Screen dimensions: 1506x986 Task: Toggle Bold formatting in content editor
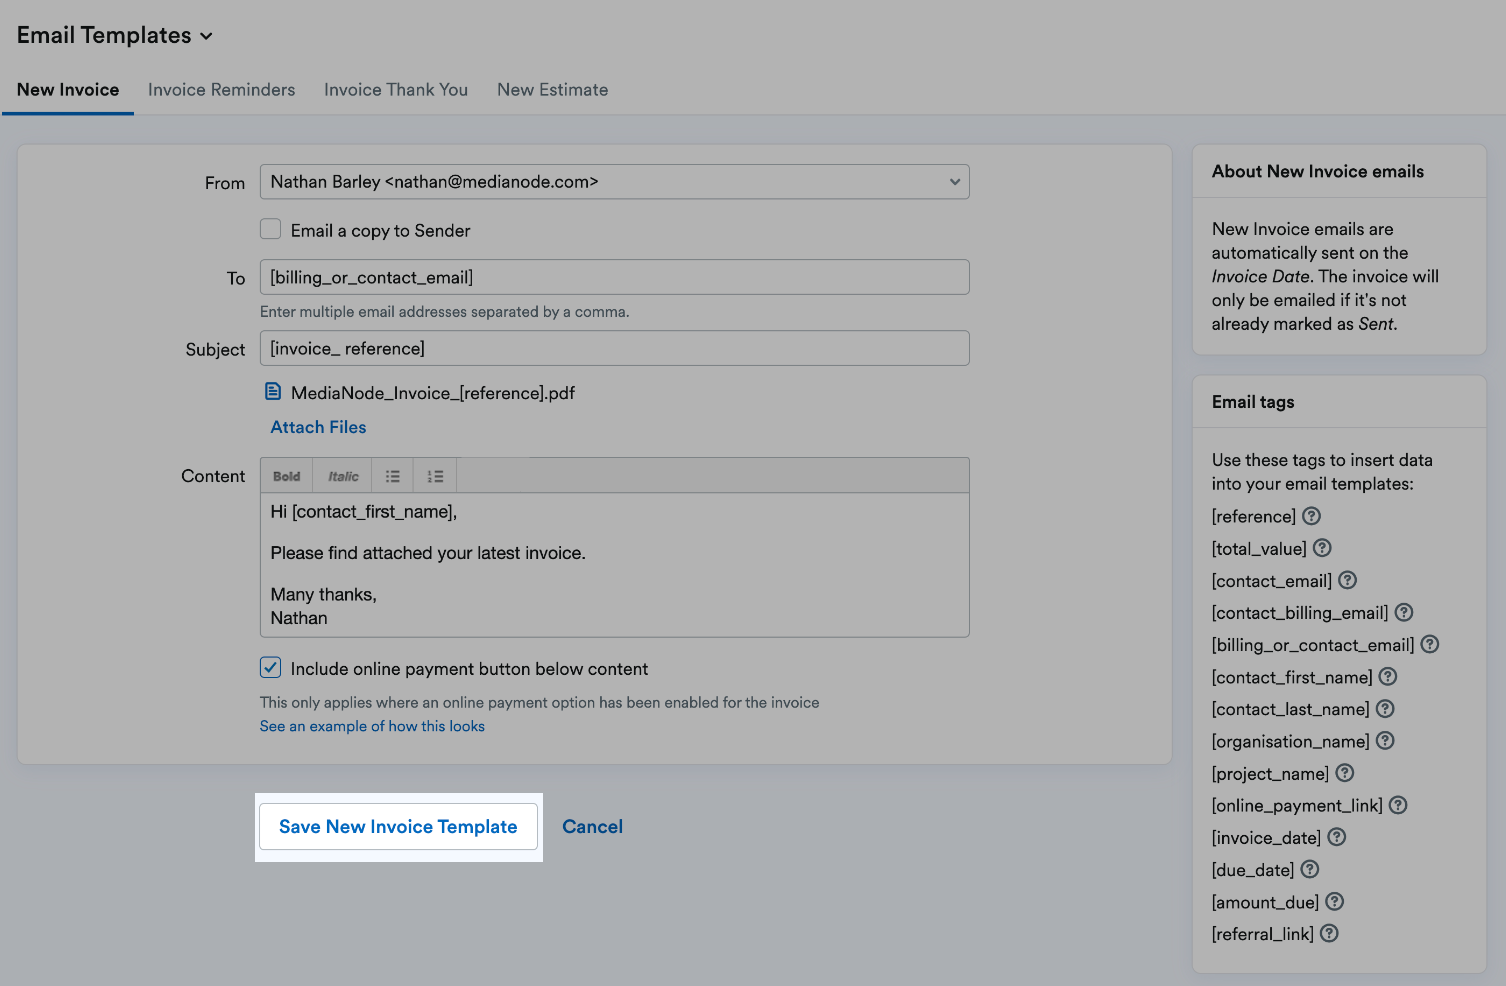point(287,476)
